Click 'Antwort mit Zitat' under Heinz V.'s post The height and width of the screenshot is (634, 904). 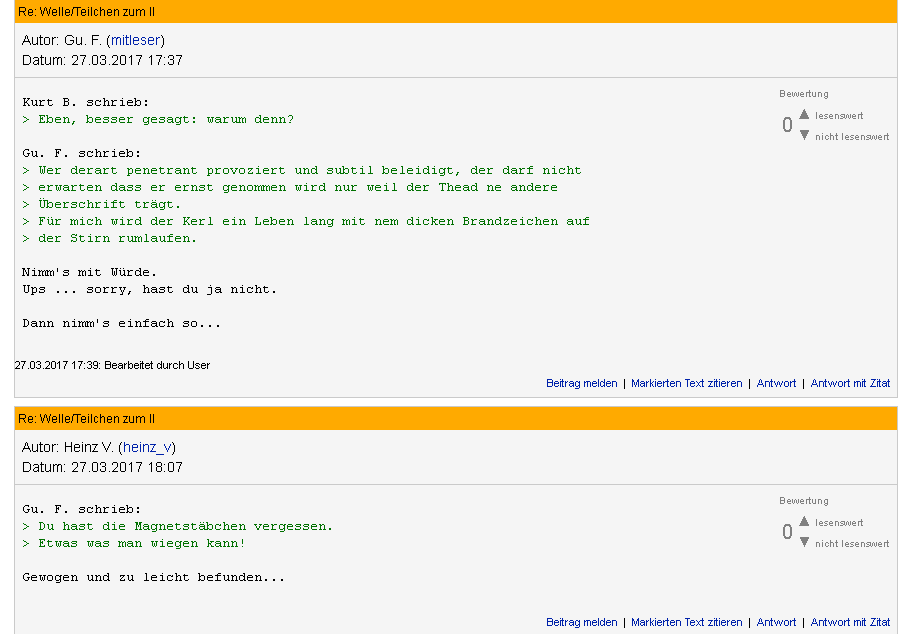850,622
